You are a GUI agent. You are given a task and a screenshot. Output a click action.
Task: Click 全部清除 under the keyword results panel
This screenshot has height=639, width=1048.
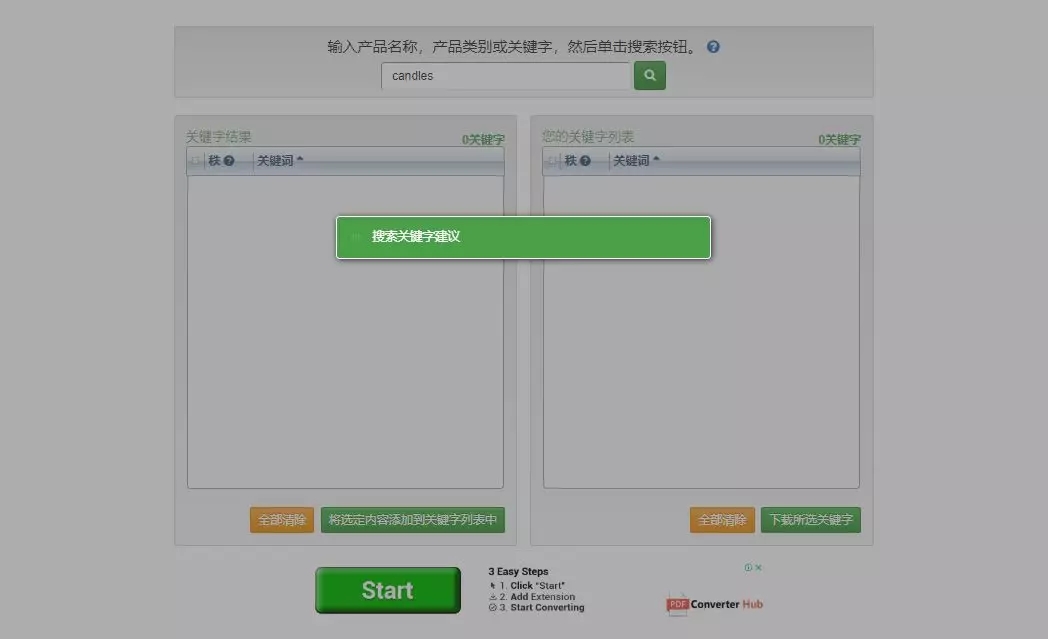[x=281, y=520]
